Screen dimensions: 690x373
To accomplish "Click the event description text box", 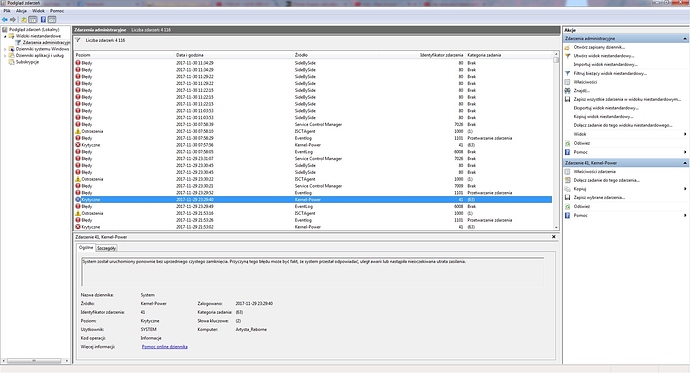I will pyautogui.click(x=312, y=271).
